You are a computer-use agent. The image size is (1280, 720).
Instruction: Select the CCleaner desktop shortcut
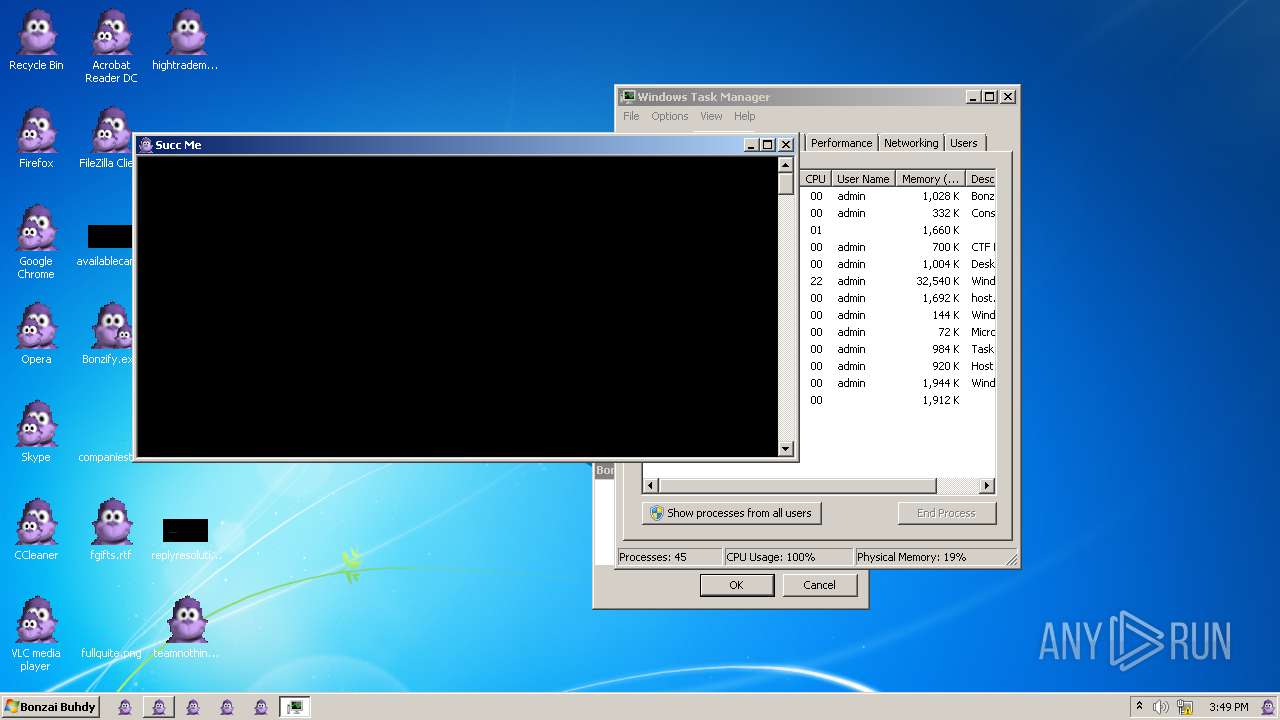(x=36, y=531)
